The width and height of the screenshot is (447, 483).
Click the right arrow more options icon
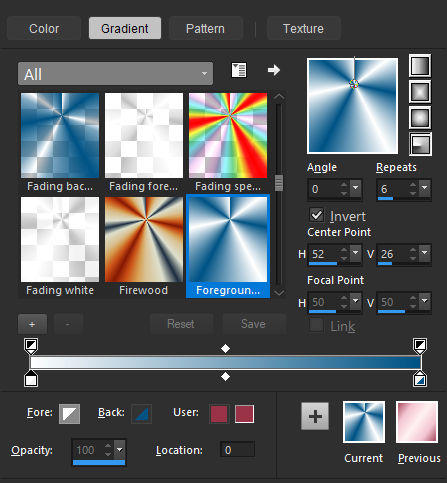(274, 70)
